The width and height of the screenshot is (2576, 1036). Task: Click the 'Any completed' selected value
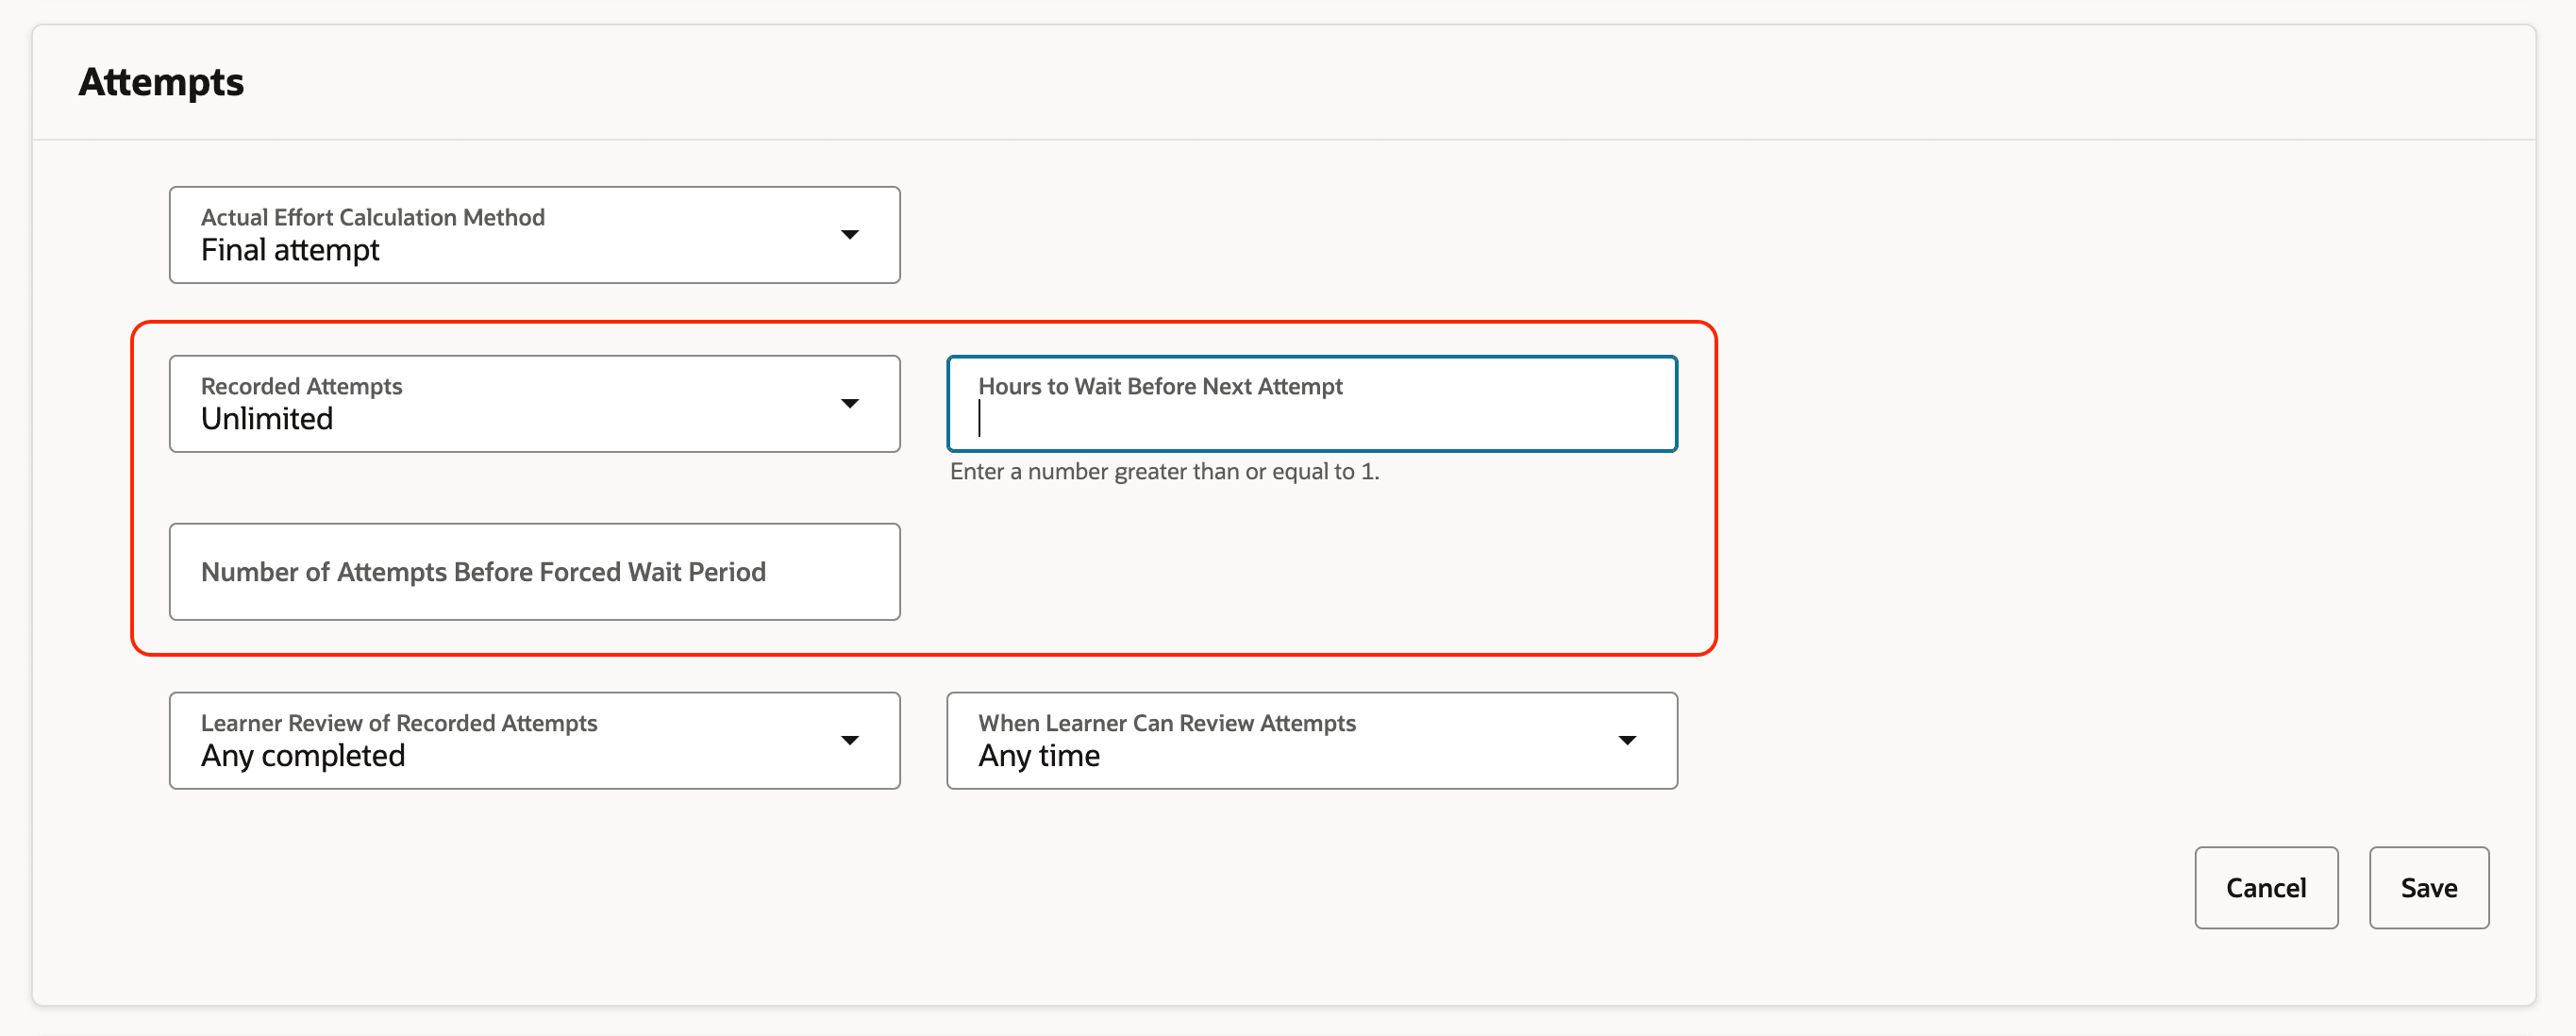303,757
